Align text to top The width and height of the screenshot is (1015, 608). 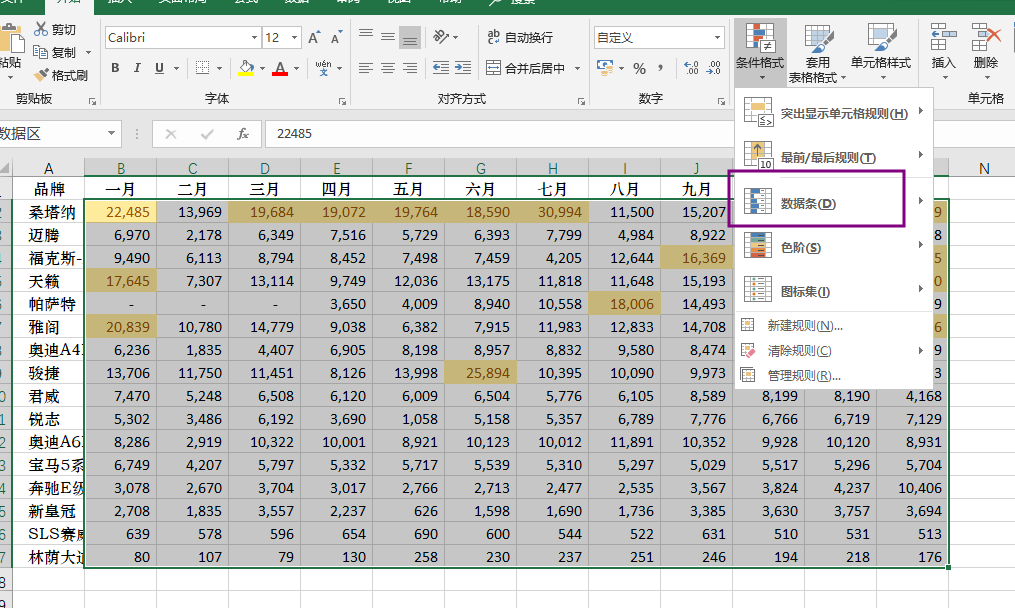coord(366,36)
